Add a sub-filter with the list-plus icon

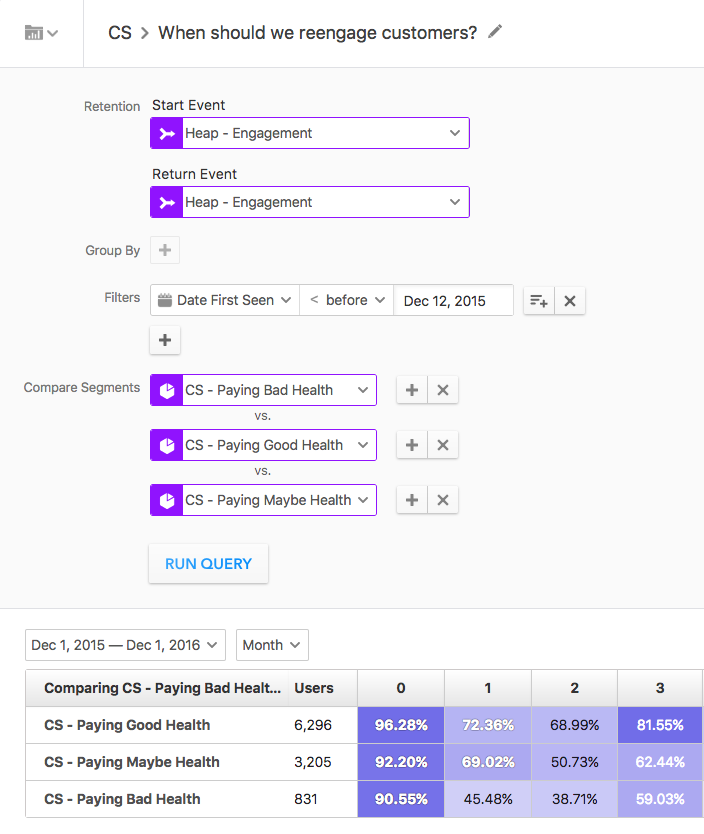point(539,301)
